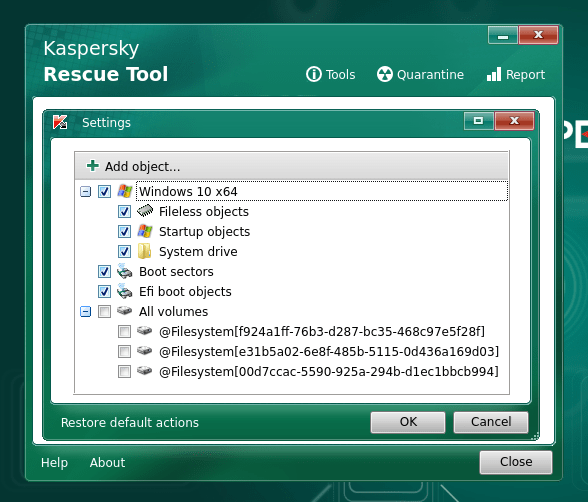Select the Windows 10 x64 tree label
Image resolution: width=588 pixels, height=502 pixels.
tap(188, 192)
